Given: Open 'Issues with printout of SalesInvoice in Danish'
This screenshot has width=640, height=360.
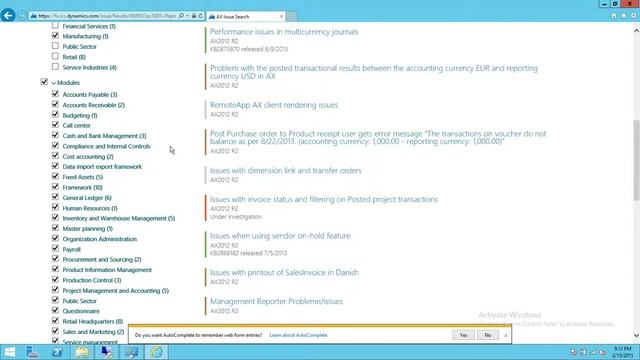Looking at the screenshot, I should click(x=284, y=273).
